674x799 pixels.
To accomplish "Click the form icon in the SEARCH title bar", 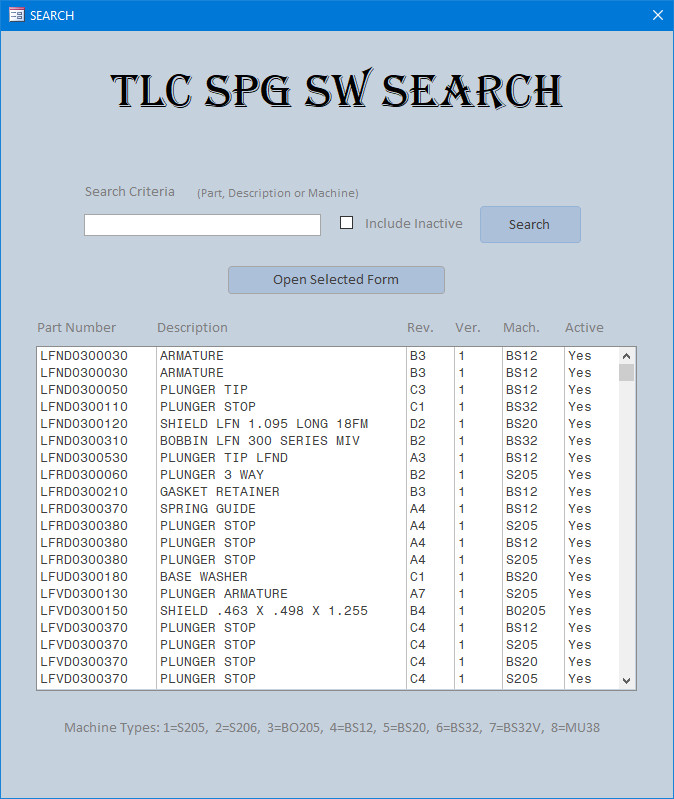I will (x=16, y=15).
